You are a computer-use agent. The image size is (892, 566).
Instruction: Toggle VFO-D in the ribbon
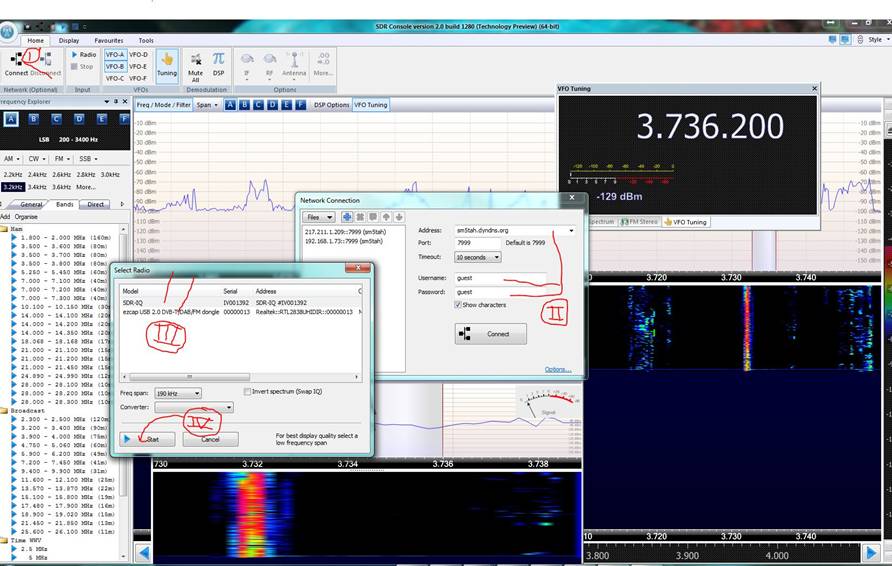tap(138, 55)
